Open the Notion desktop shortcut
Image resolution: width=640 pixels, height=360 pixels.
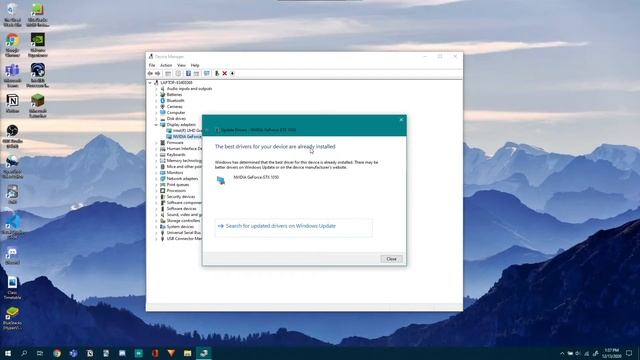coord(12,103)
